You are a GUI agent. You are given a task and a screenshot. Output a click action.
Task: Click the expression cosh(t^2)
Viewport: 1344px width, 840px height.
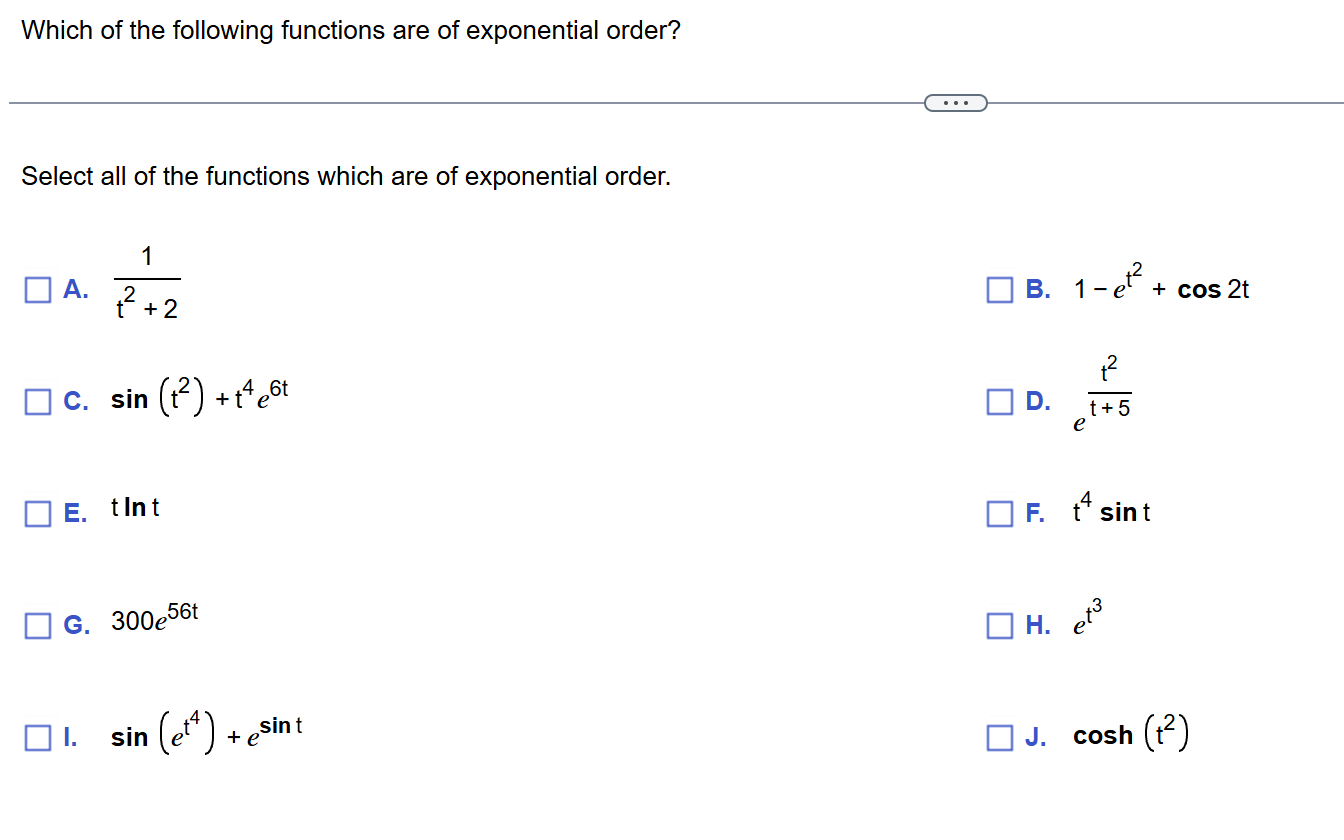coord(1130,734)
